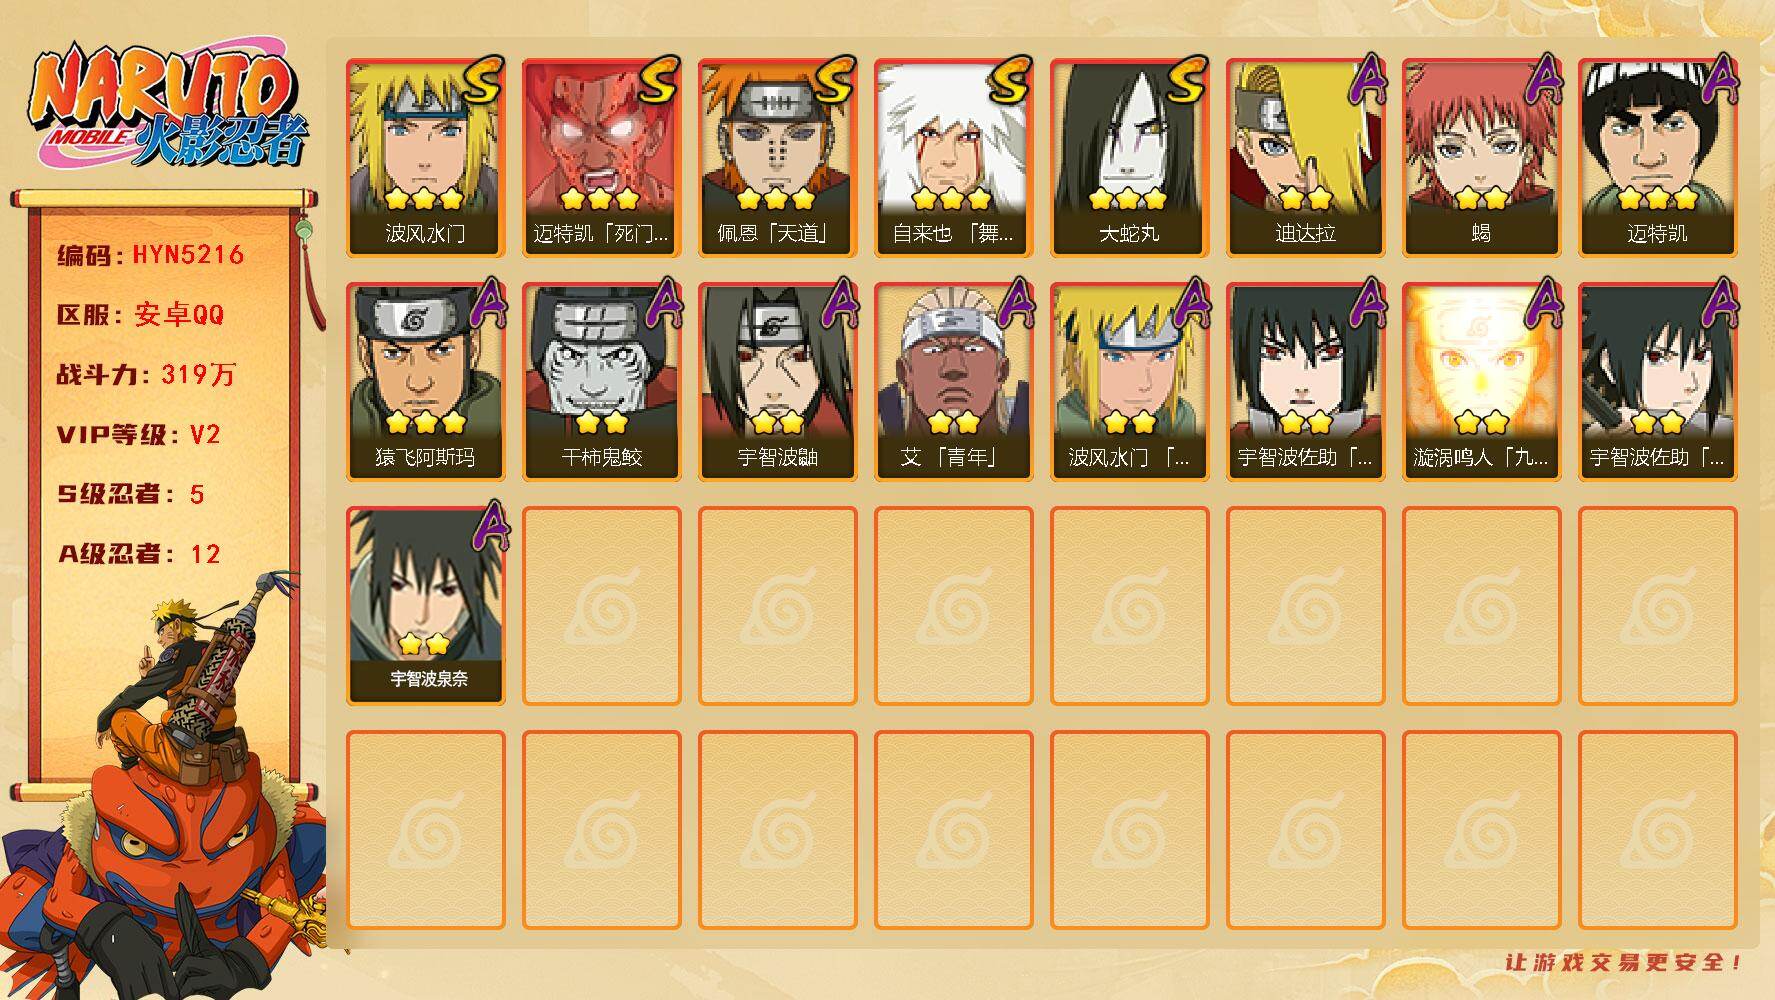Select the white-haired 自来也 card
This screenshot has height=1000, width=1775.
click(x=953, y=158)
